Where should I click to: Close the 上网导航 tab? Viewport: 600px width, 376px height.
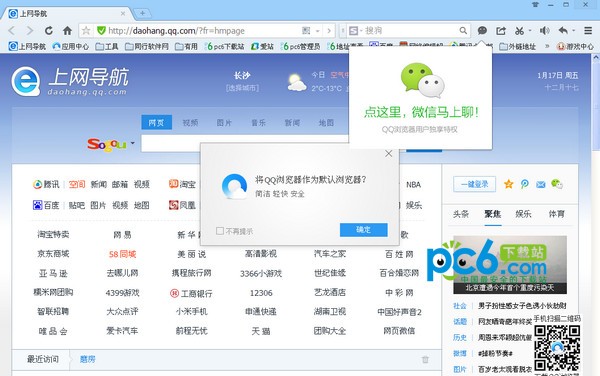click(x=123, y=13)
